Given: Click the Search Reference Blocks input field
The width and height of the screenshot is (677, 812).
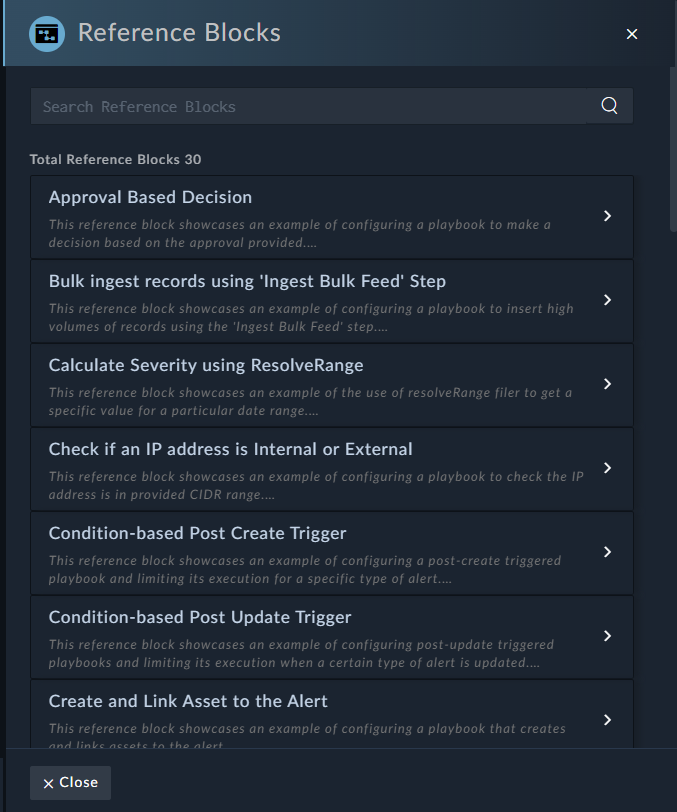Looking at the screenshot, I should (x=300, y=105).
